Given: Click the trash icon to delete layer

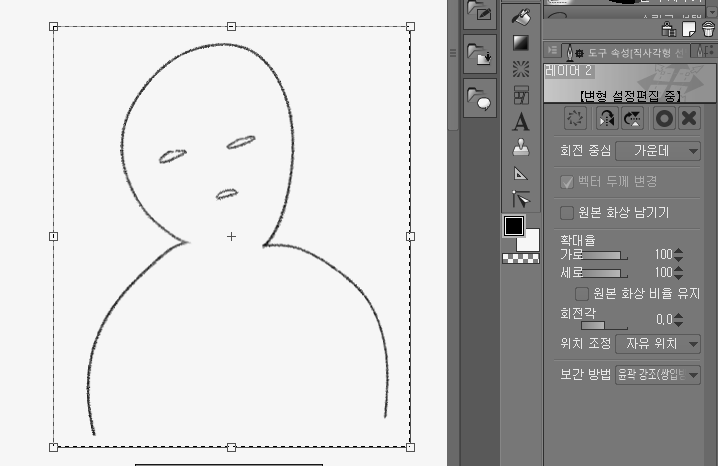Looking at the screenshot, I should pyautogui.click(x=708, y=30).
